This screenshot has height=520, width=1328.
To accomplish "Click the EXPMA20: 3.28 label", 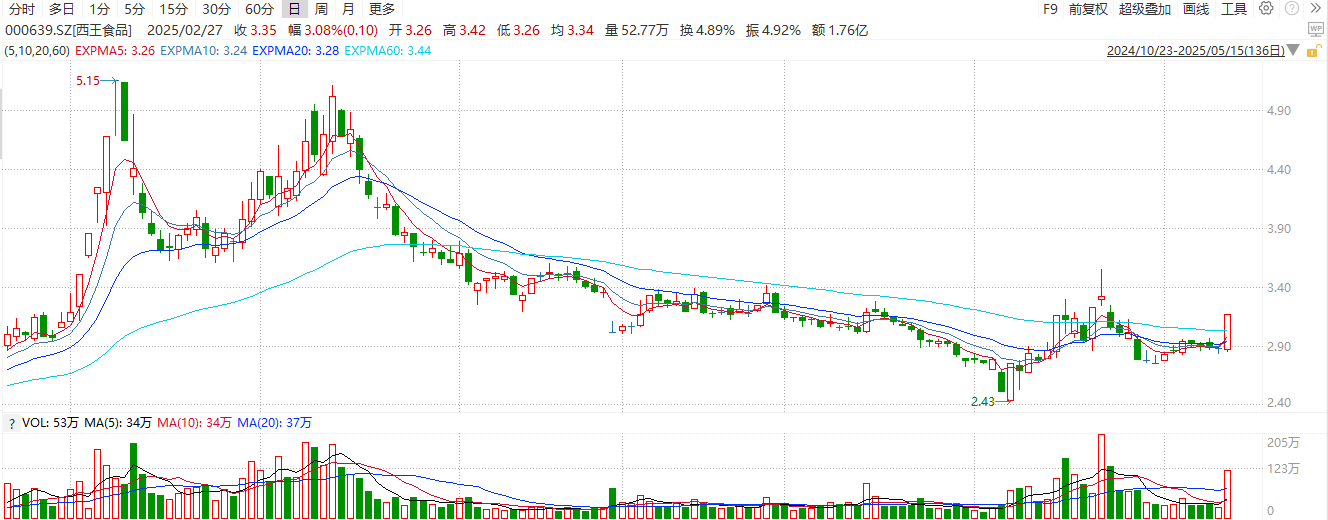I will (x=297, y=49).
